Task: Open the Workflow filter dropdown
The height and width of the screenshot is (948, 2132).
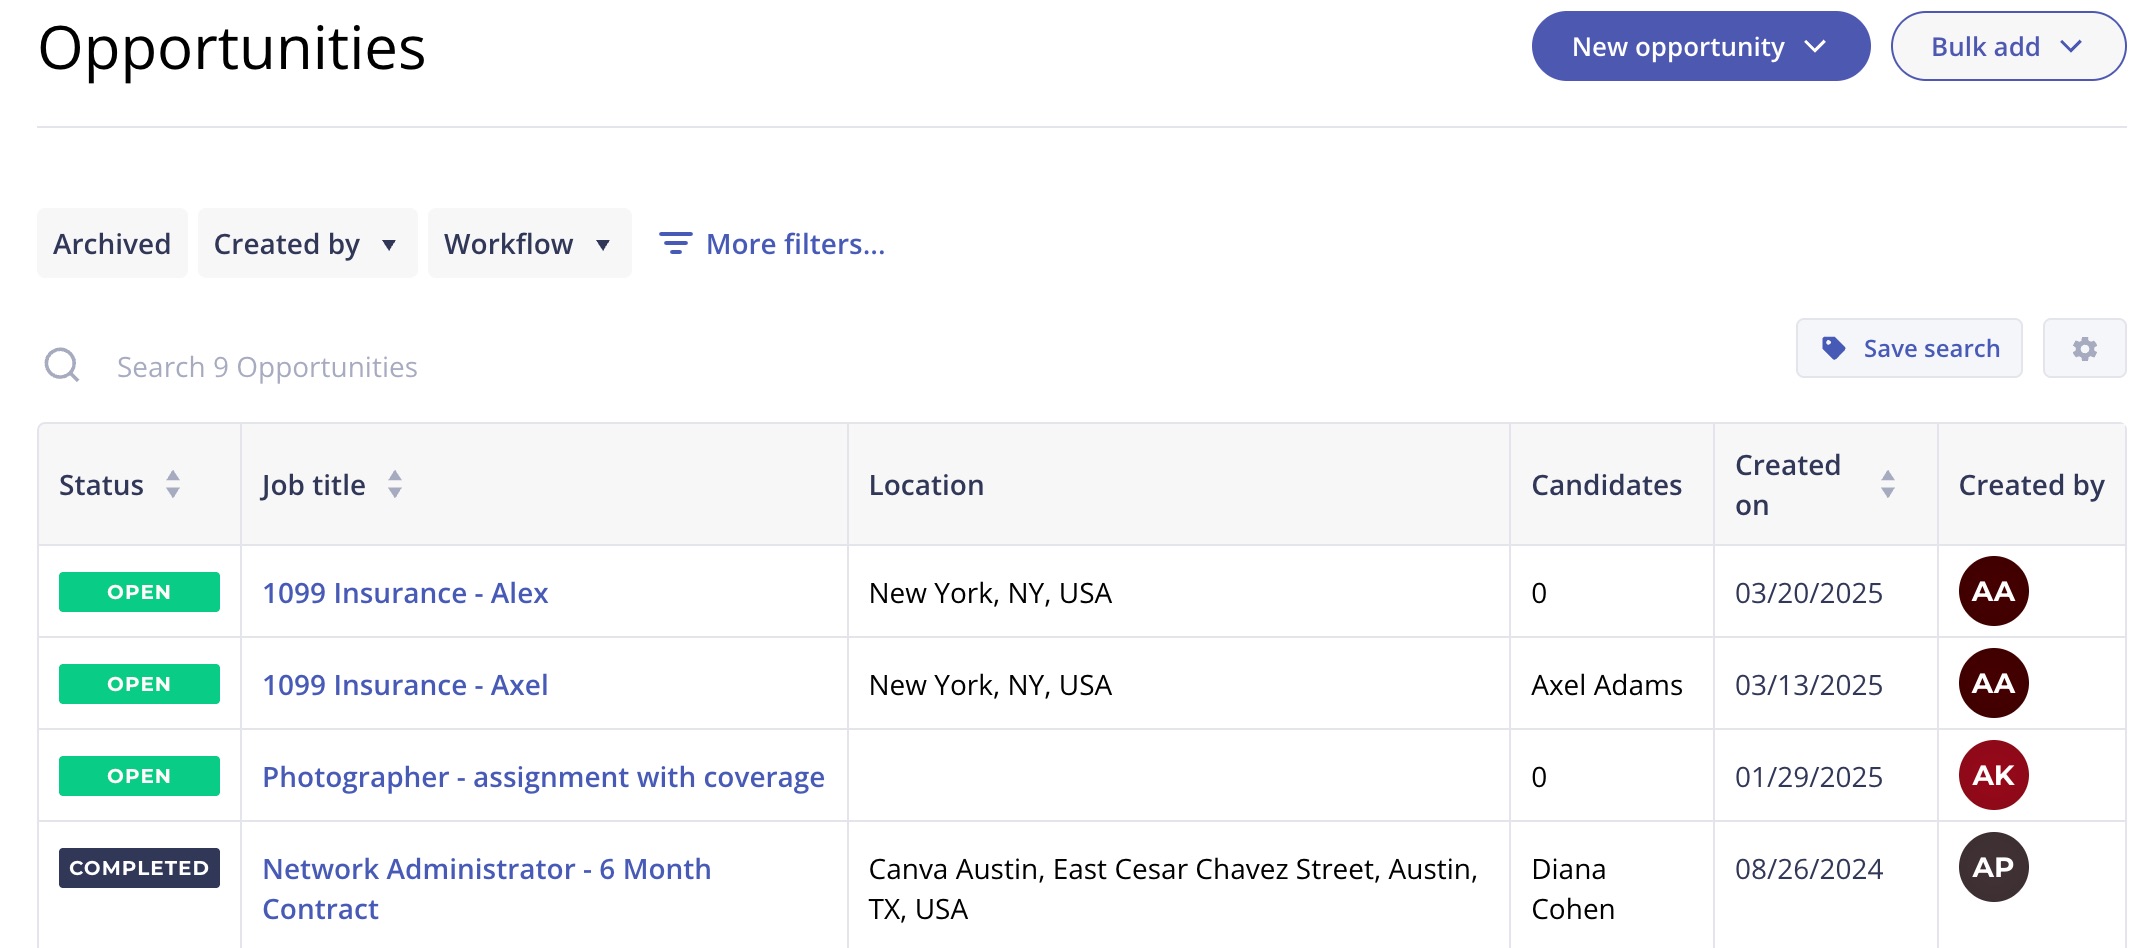Action: [x=528, y=243]
